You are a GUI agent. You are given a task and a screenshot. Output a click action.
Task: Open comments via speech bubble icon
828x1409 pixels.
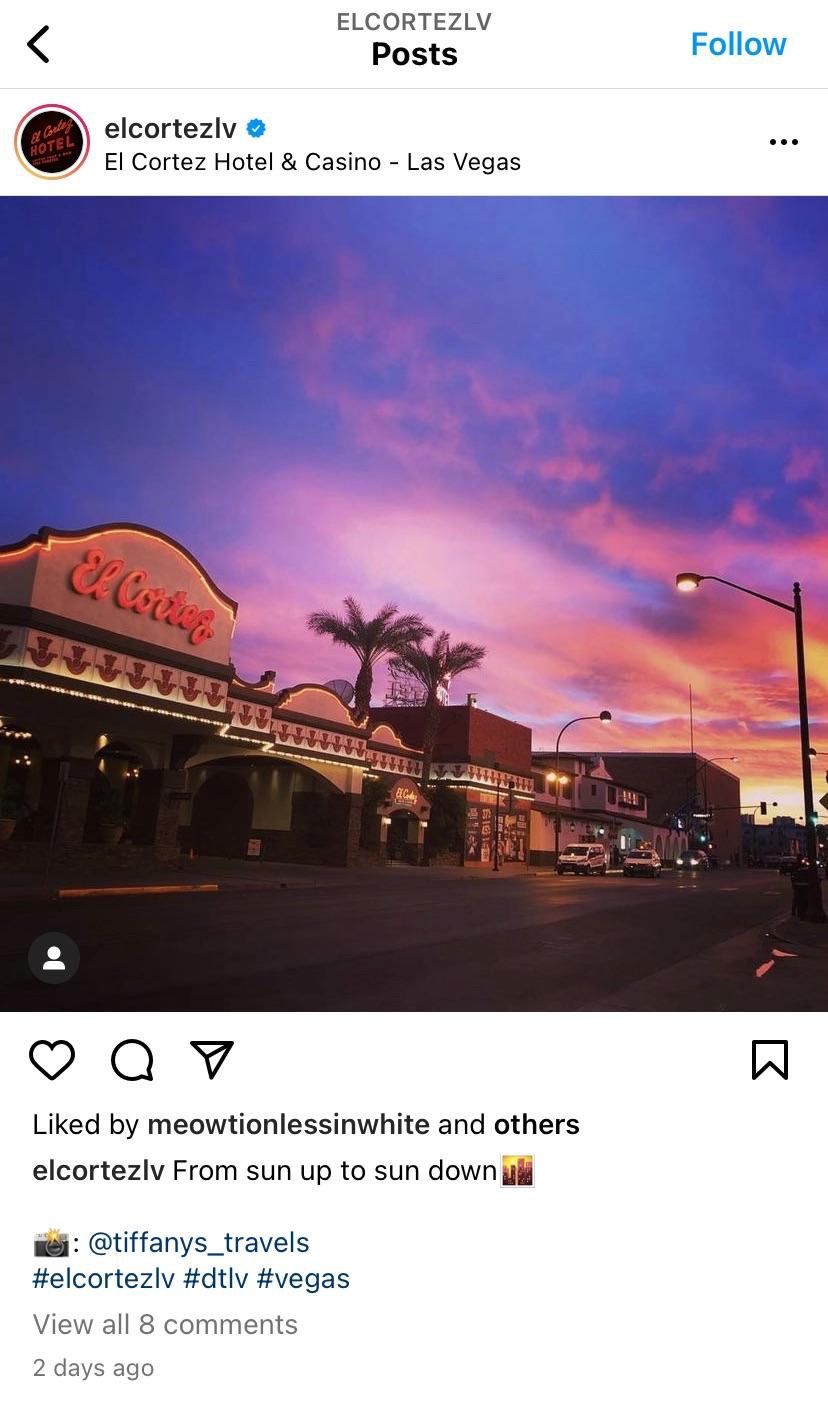(132, 1060)
